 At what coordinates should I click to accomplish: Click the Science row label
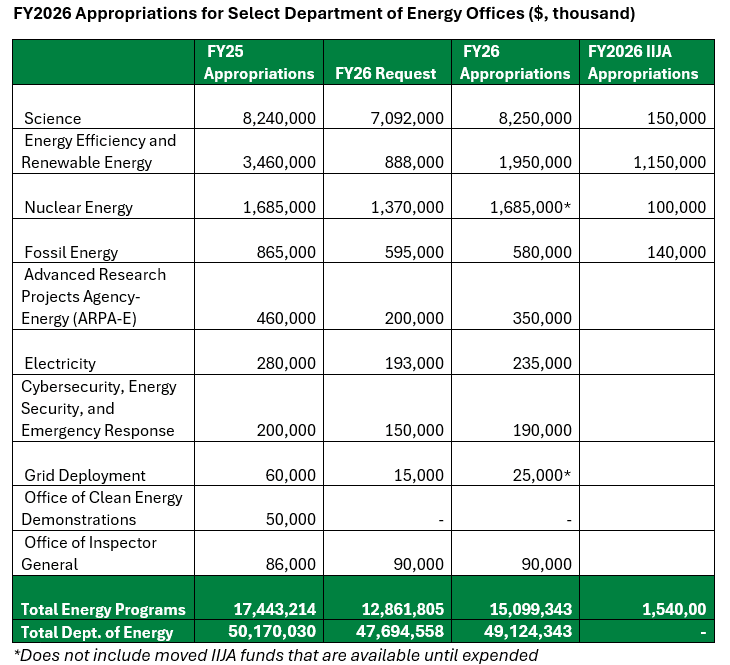pos(53,118)
